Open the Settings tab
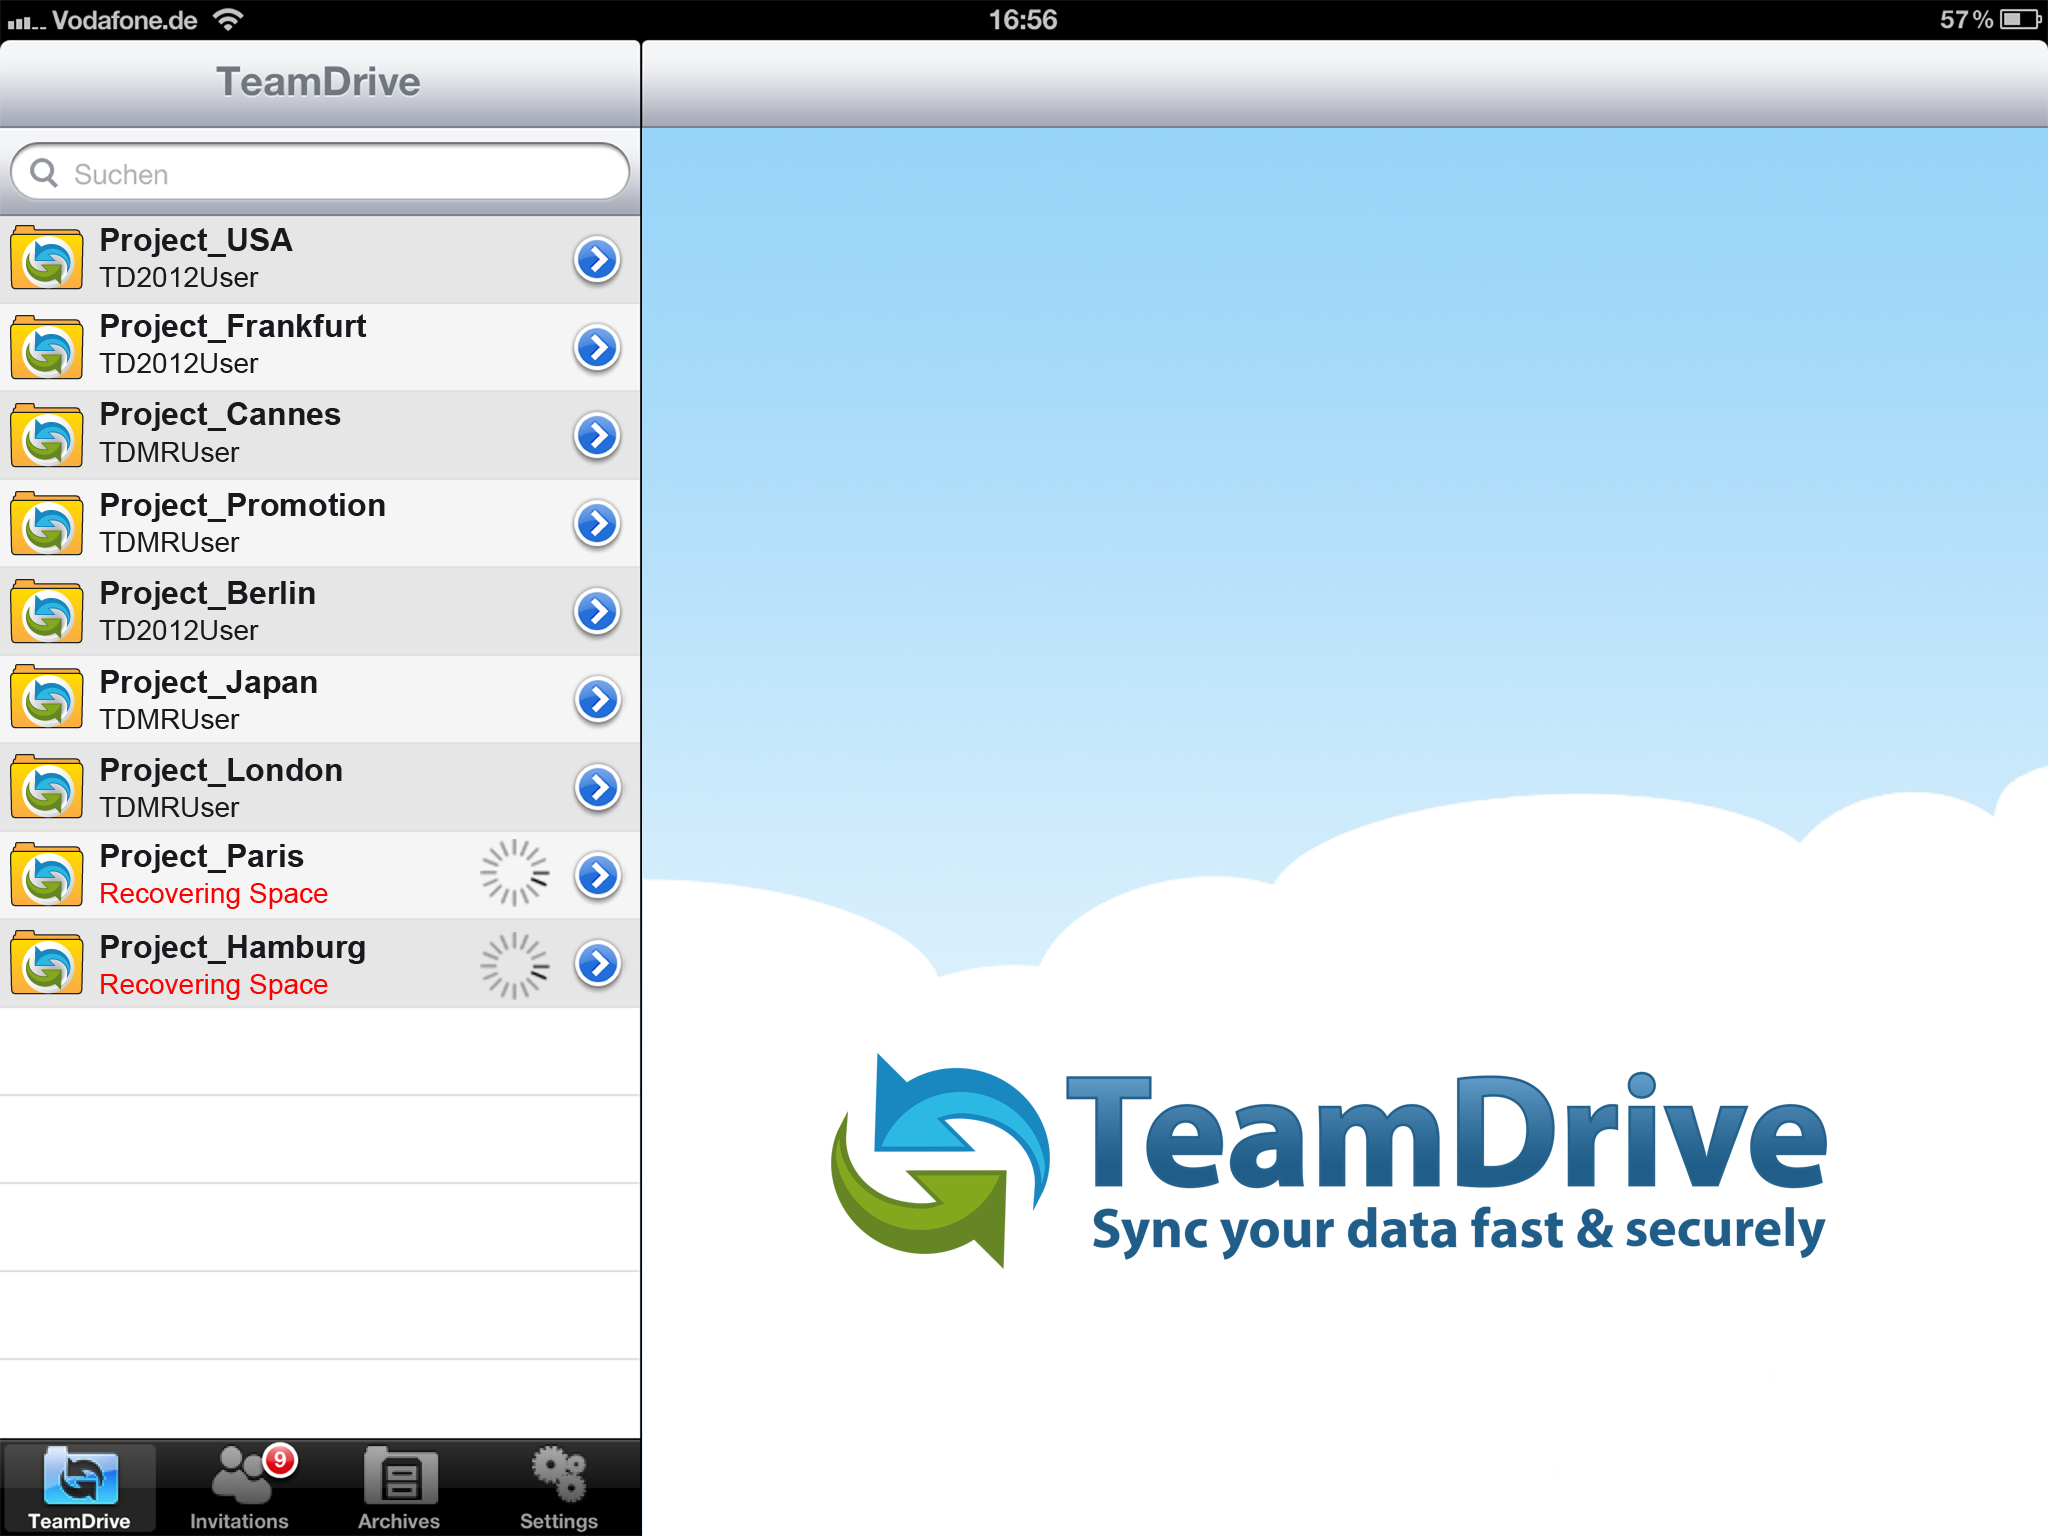 pyautogui.click(x=559, y=1488)
